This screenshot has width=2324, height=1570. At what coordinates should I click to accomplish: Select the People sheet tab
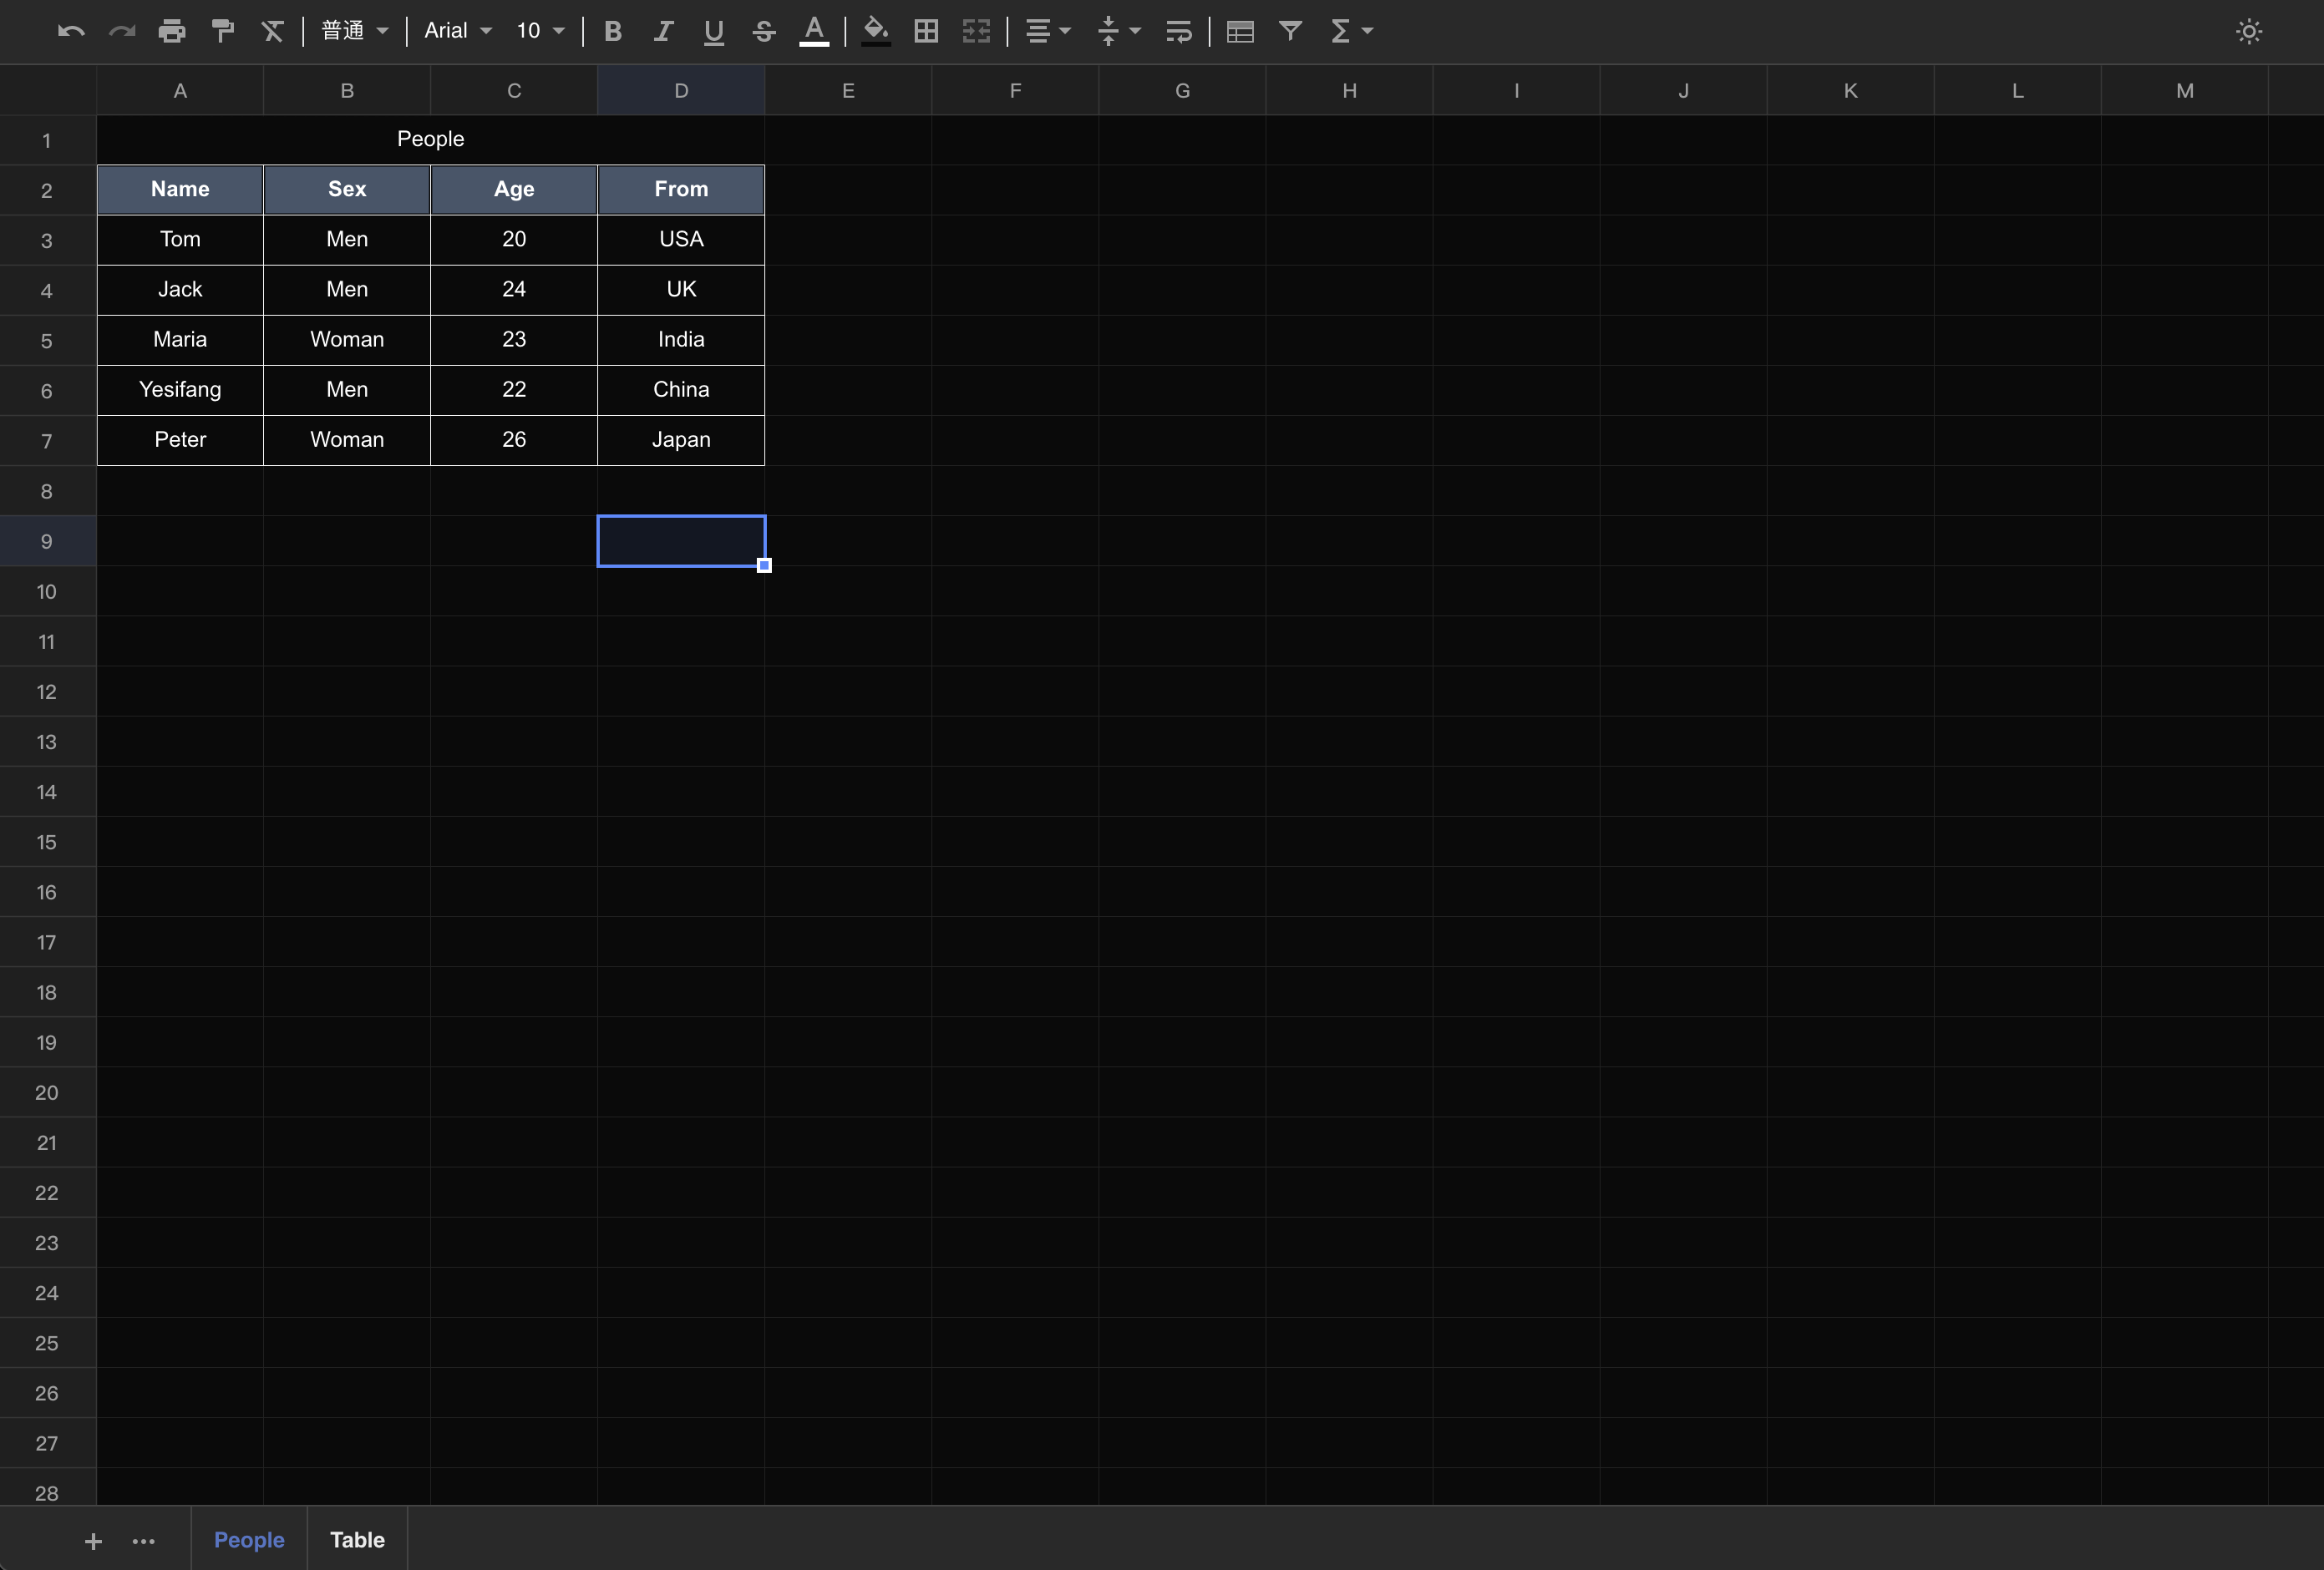[249, 1539]
